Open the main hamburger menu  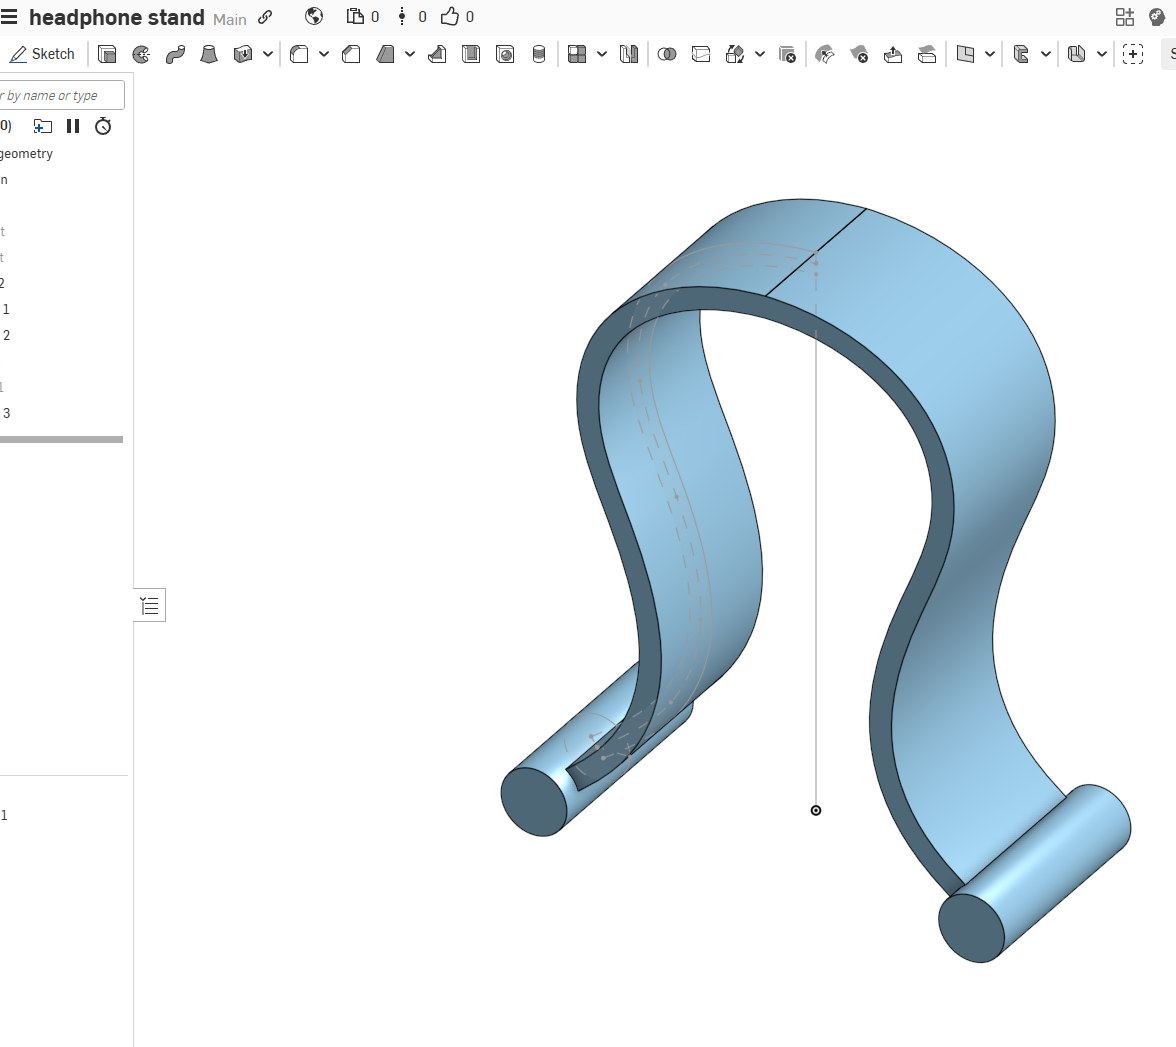coord(9,16)
